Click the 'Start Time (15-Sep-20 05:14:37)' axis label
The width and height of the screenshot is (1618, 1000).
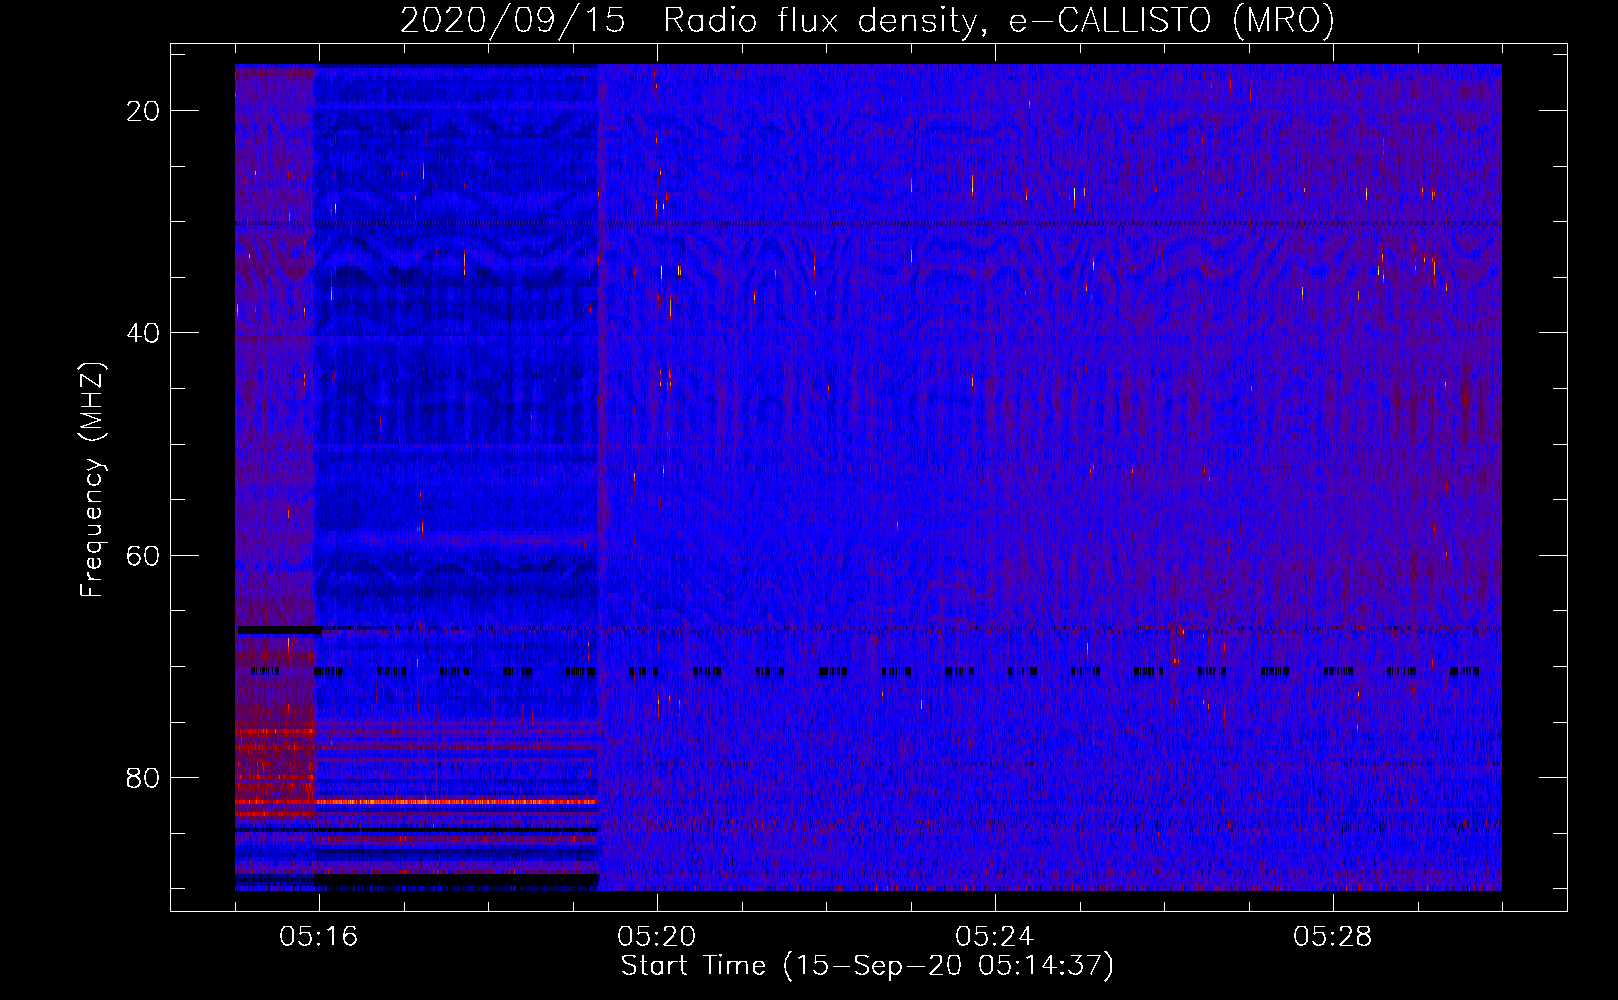click(x=867, y=966)
